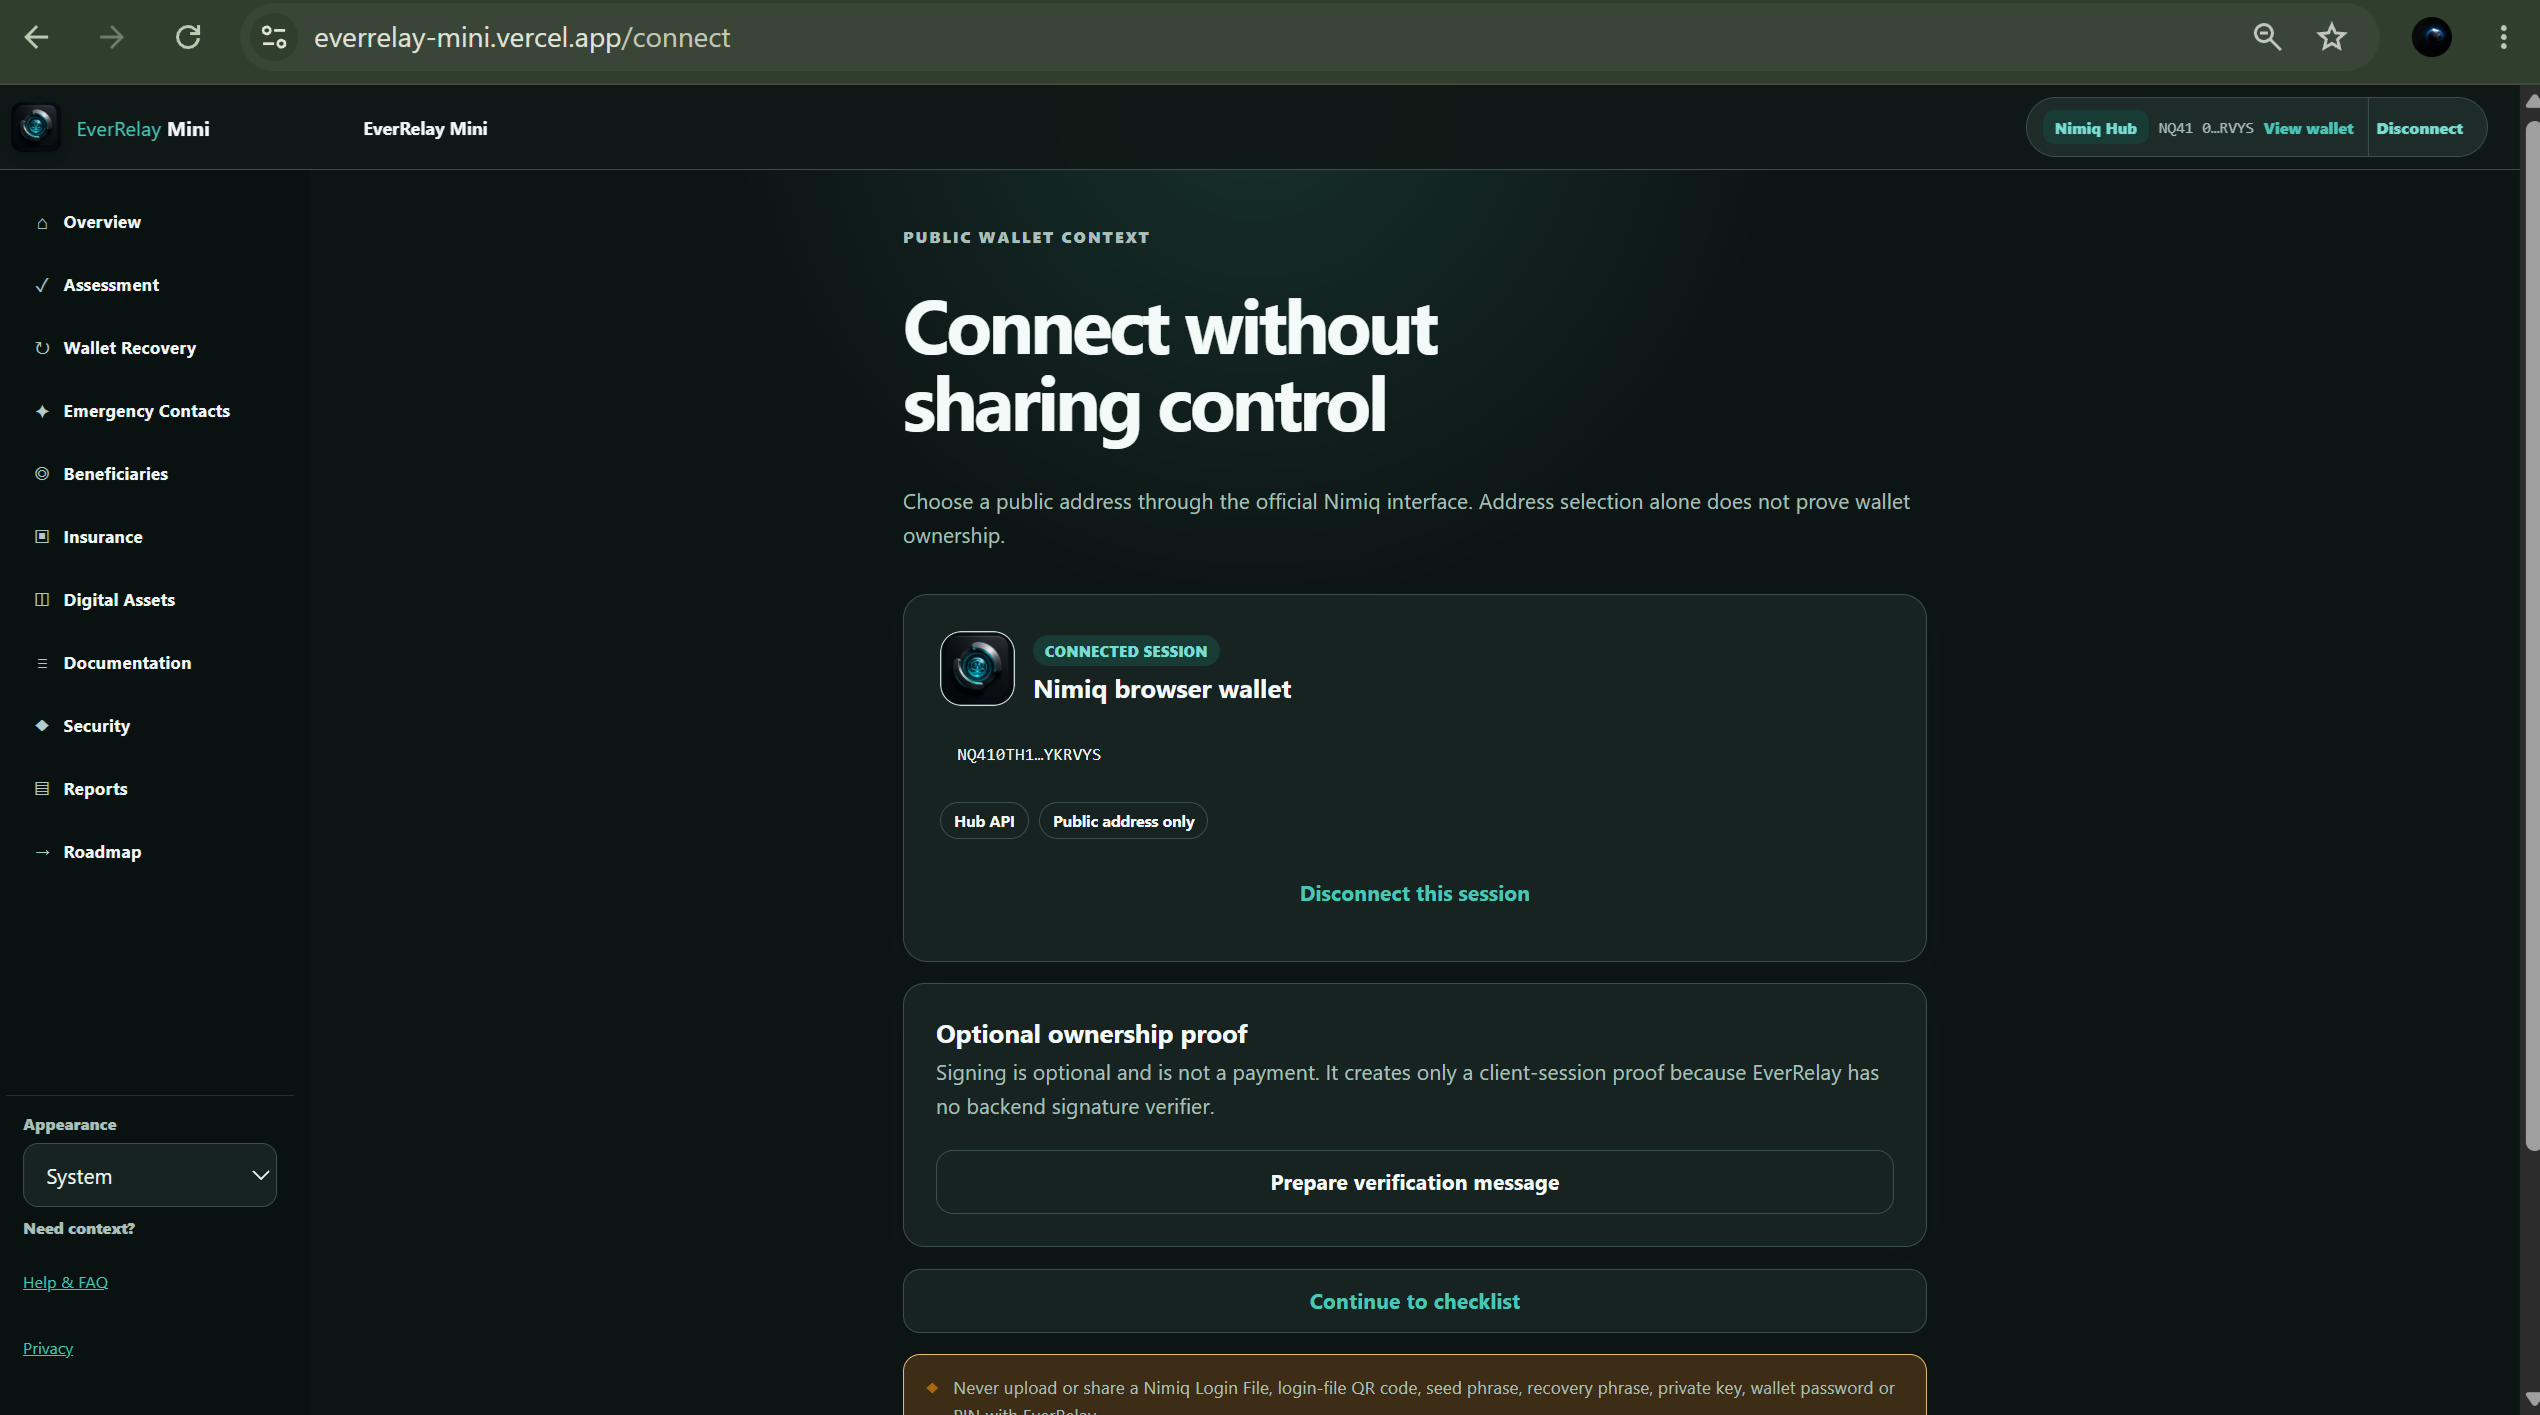This screenshot has width=2540, height=1415.
Task: Click Prepare verification message button
Action: 1414,1182
